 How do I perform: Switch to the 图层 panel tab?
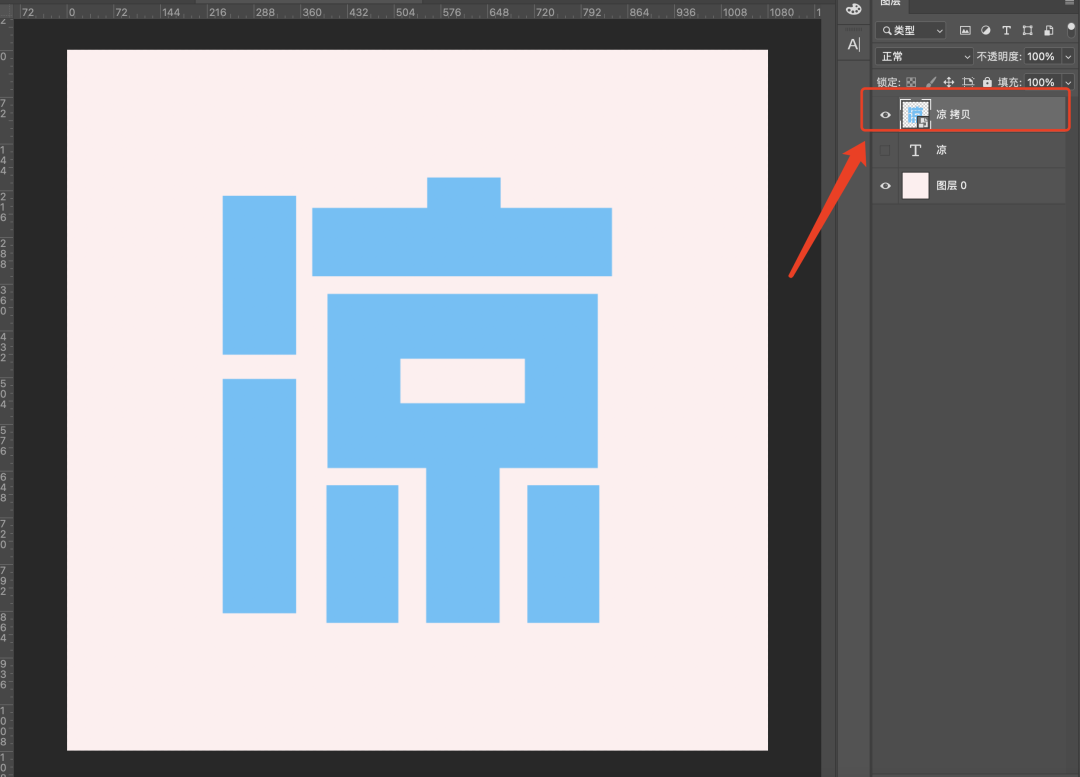[891, 3]
